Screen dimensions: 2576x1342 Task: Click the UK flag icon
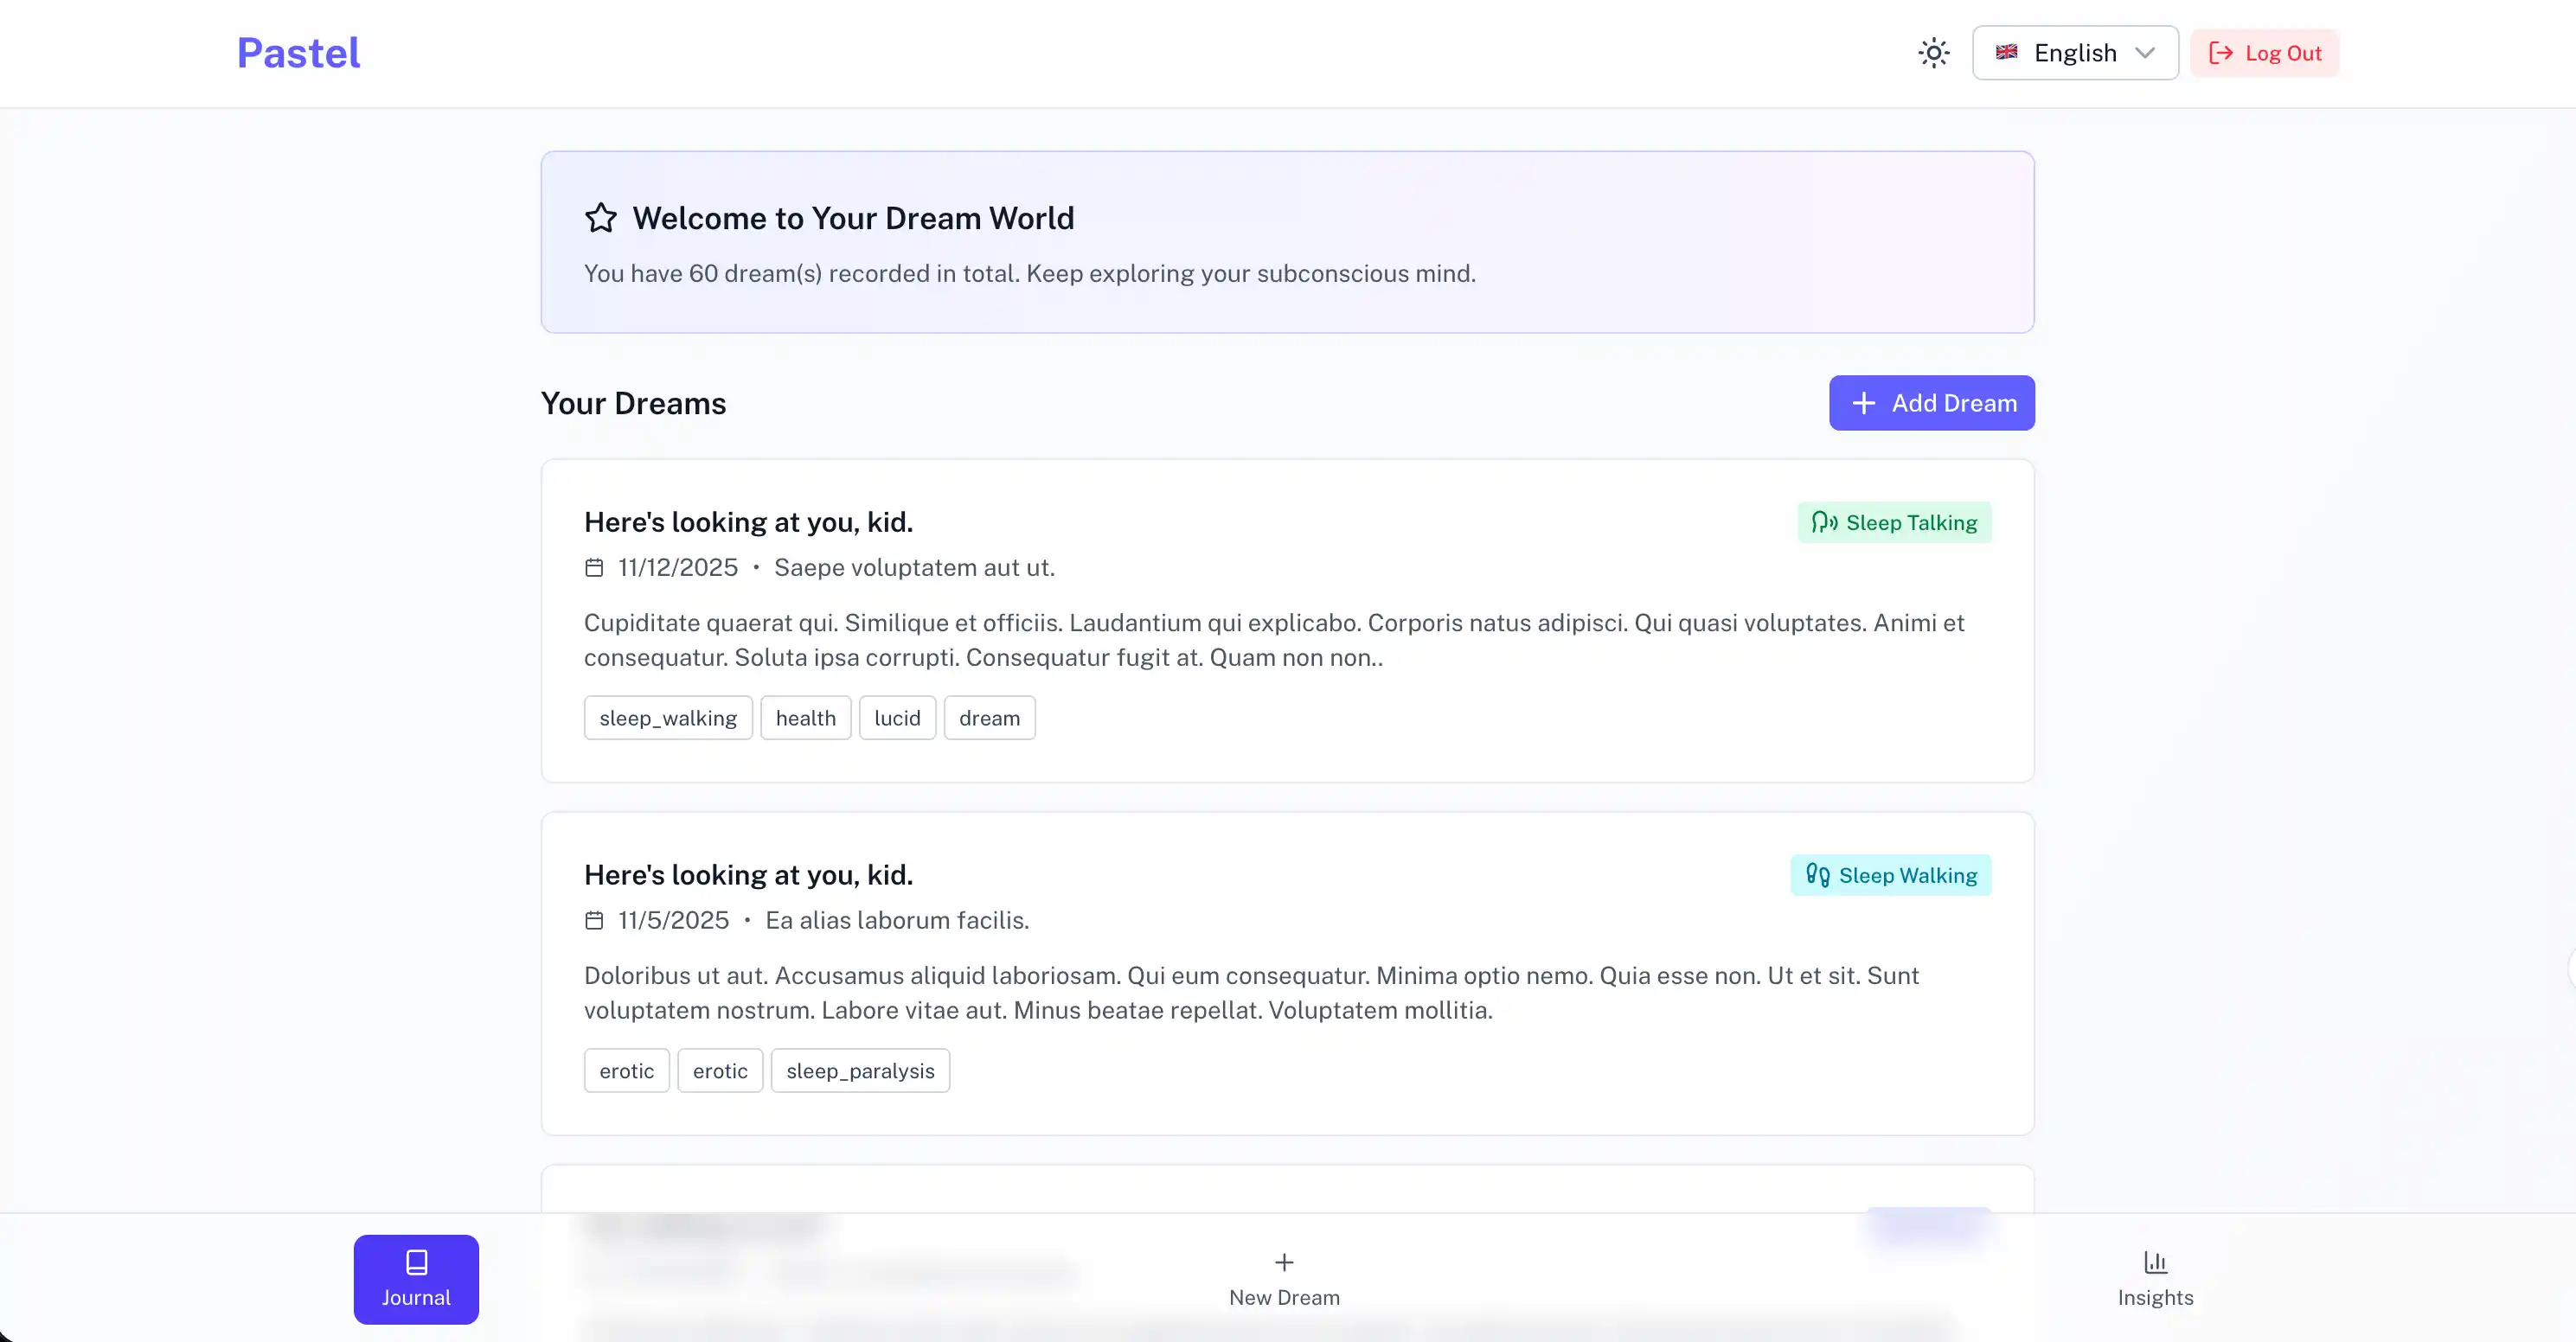(2006, 53)
